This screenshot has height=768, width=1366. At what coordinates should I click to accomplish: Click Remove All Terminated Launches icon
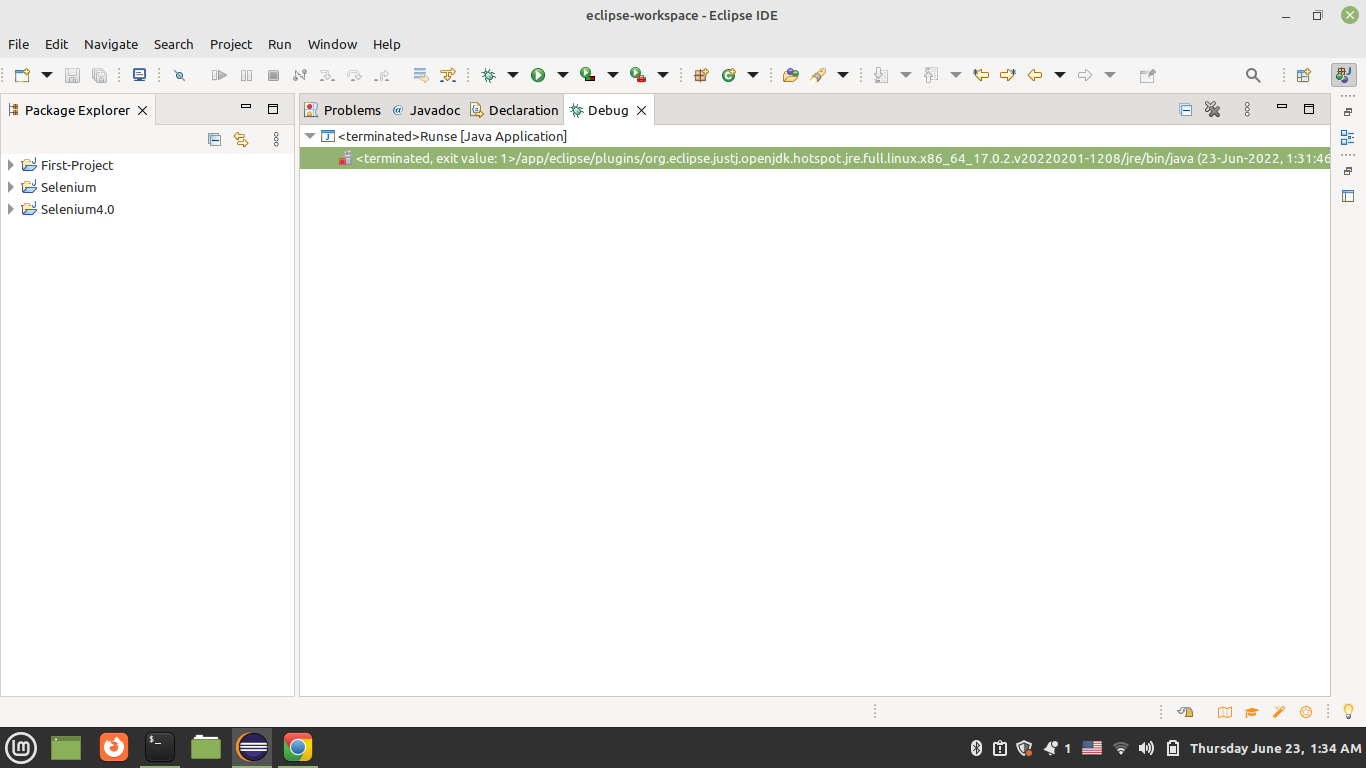click(x=1213, y=110)
